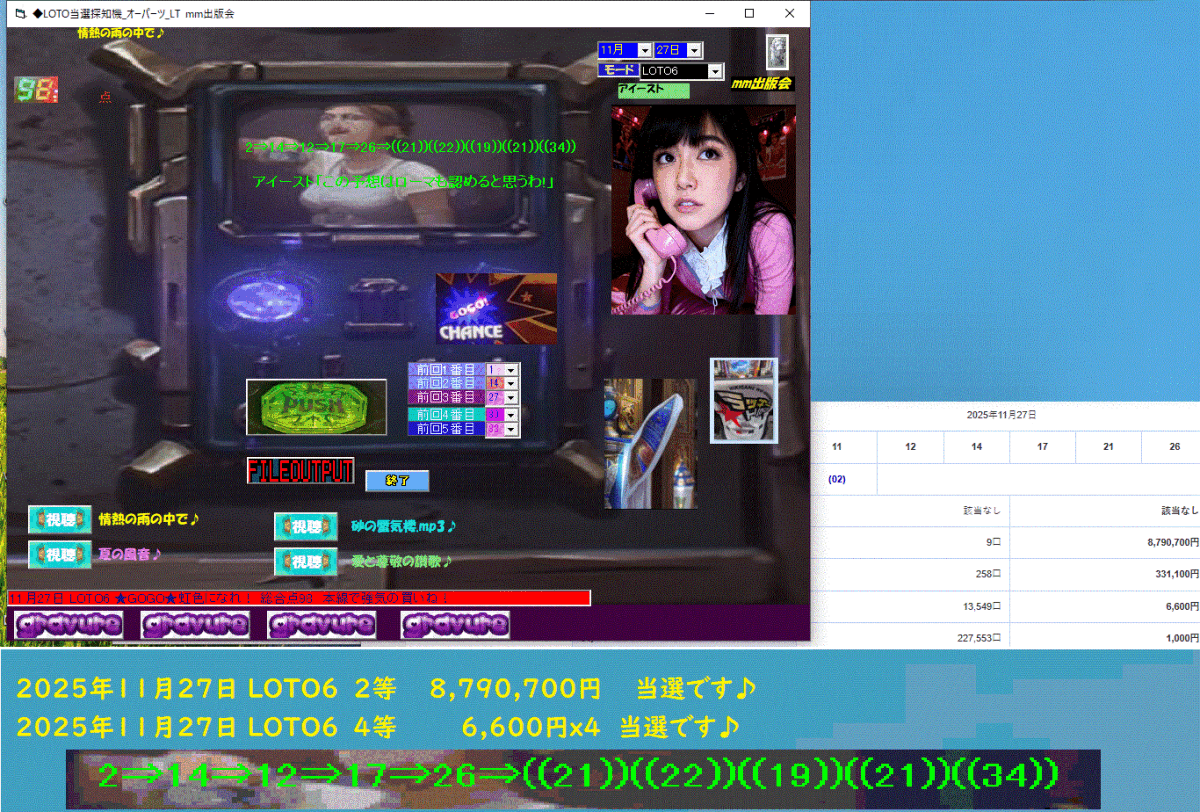Click the 前回5番目 label
The image size is (1200, 812).
point(446,429)
